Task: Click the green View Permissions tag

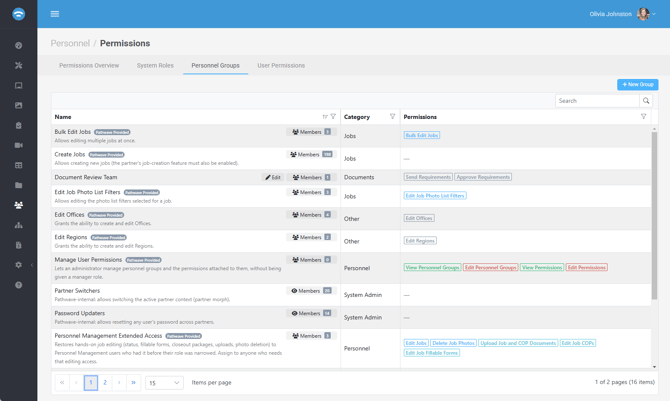Action: point(542,268)
